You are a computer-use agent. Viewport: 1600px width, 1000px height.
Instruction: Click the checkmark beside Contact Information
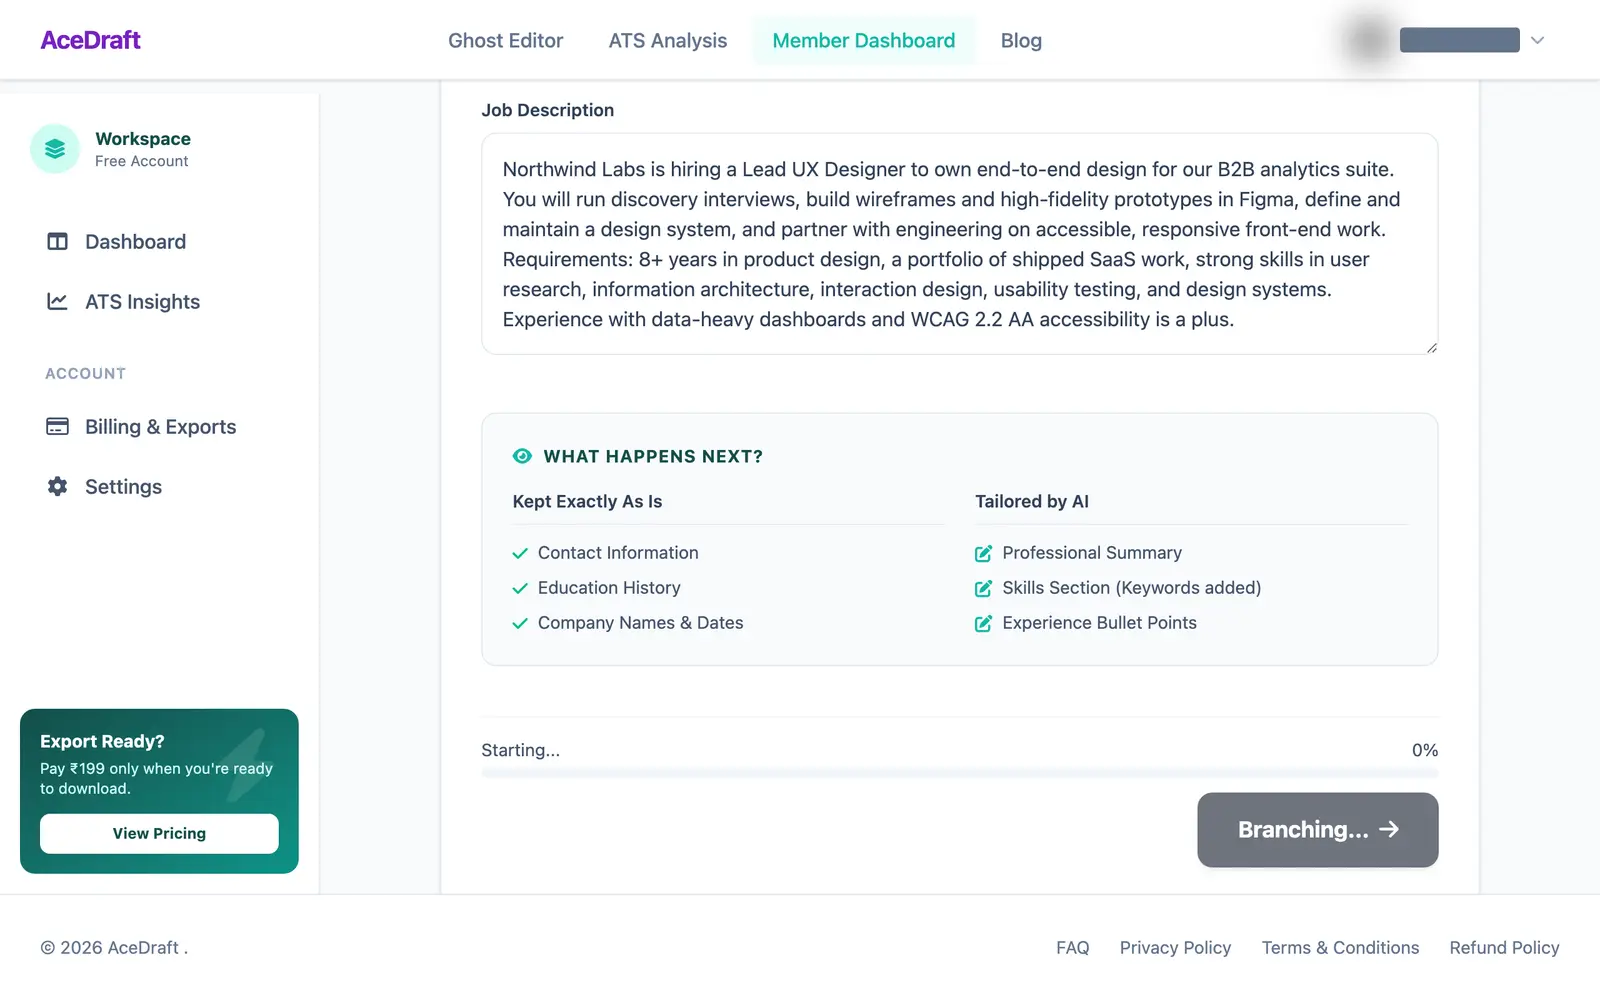[520, 554]
